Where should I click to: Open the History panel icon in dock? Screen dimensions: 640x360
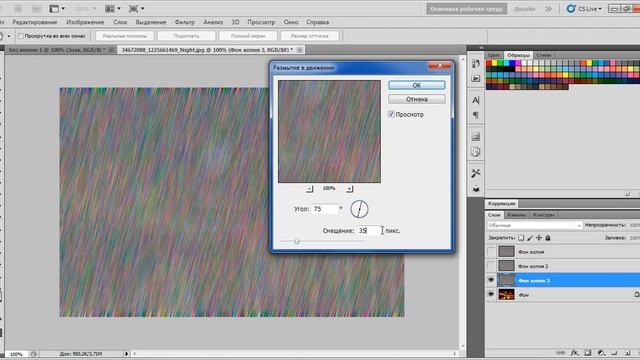point(476,63)
